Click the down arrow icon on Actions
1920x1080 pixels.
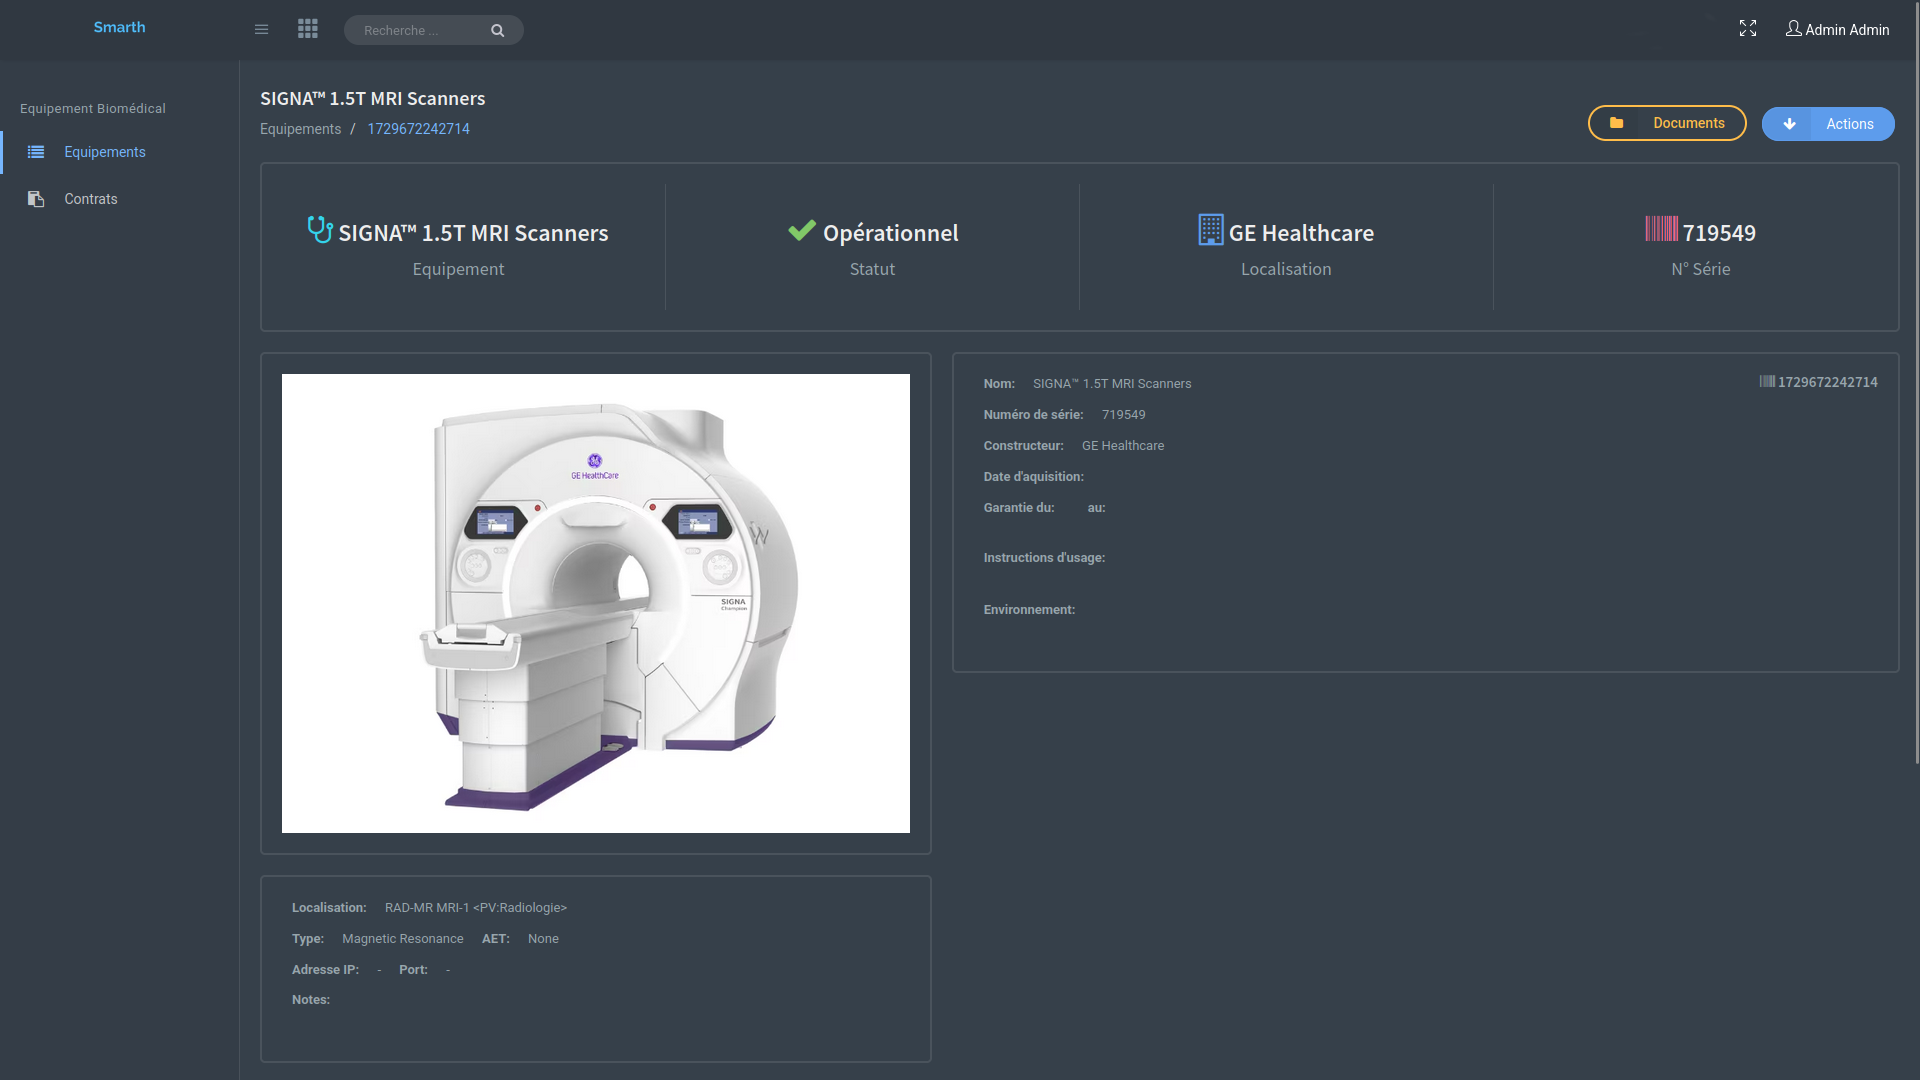1790,124
